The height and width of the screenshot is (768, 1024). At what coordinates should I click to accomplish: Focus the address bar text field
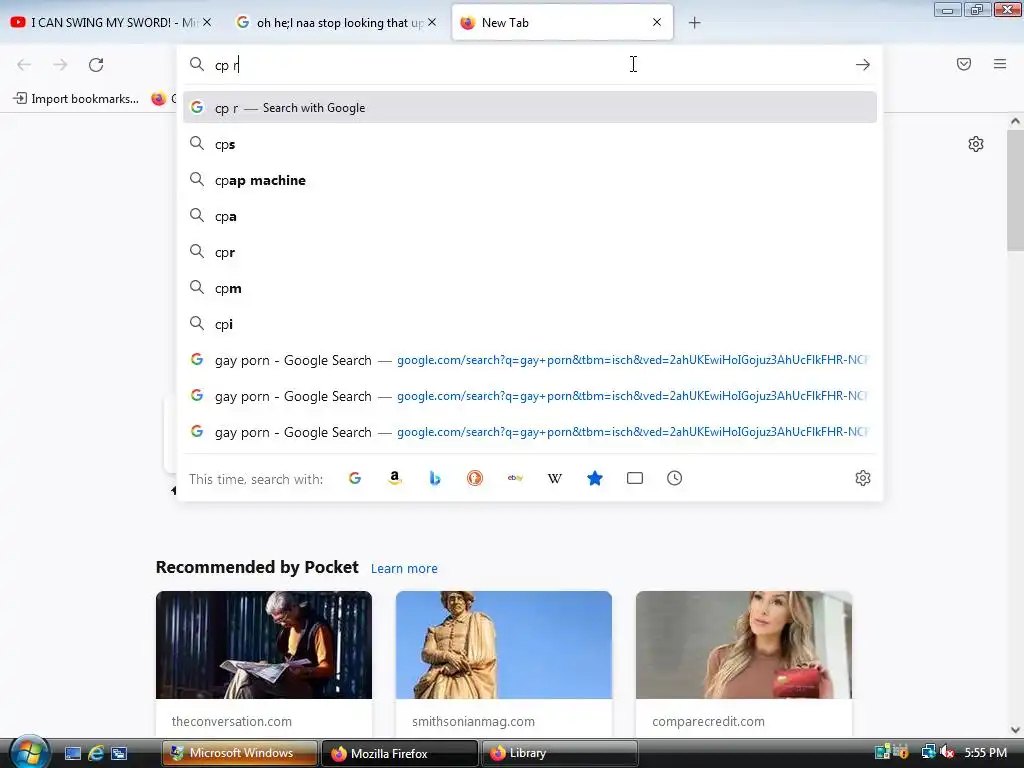click(530, 64)
